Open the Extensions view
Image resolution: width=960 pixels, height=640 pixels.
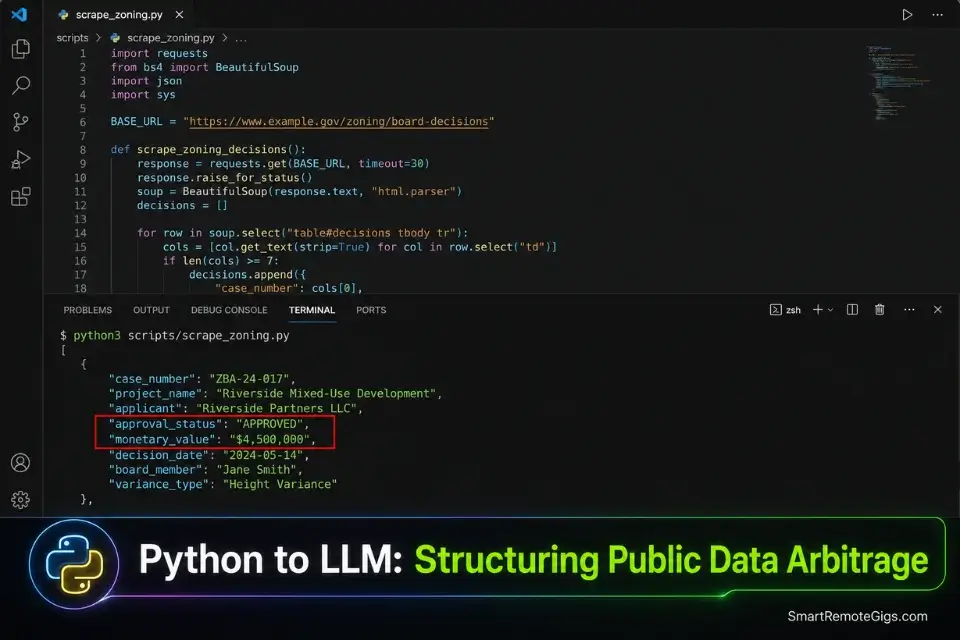point(21,197)
